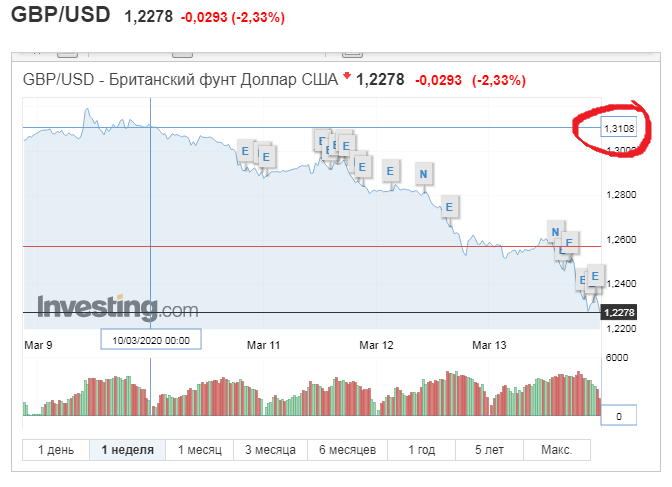Click the E event marker before Mar 11
Viewport: 672px width, 487px height.
[245, 150]
